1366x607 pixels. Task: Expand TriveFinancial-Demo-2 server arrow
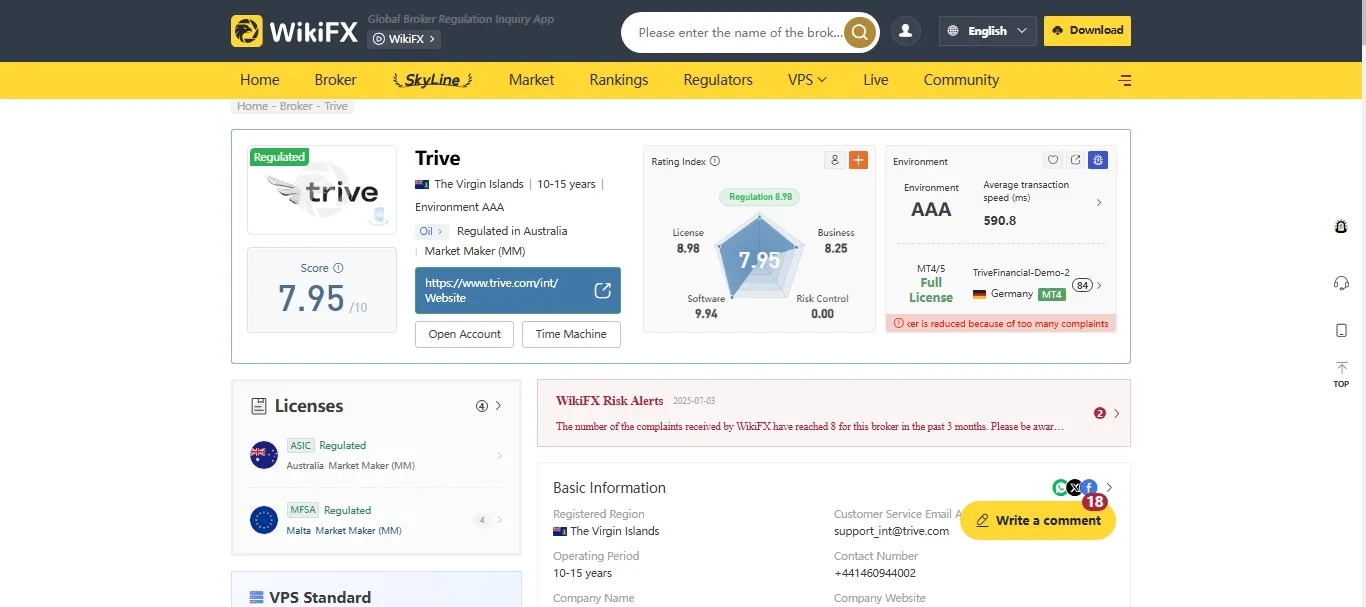click(1099, 285)
